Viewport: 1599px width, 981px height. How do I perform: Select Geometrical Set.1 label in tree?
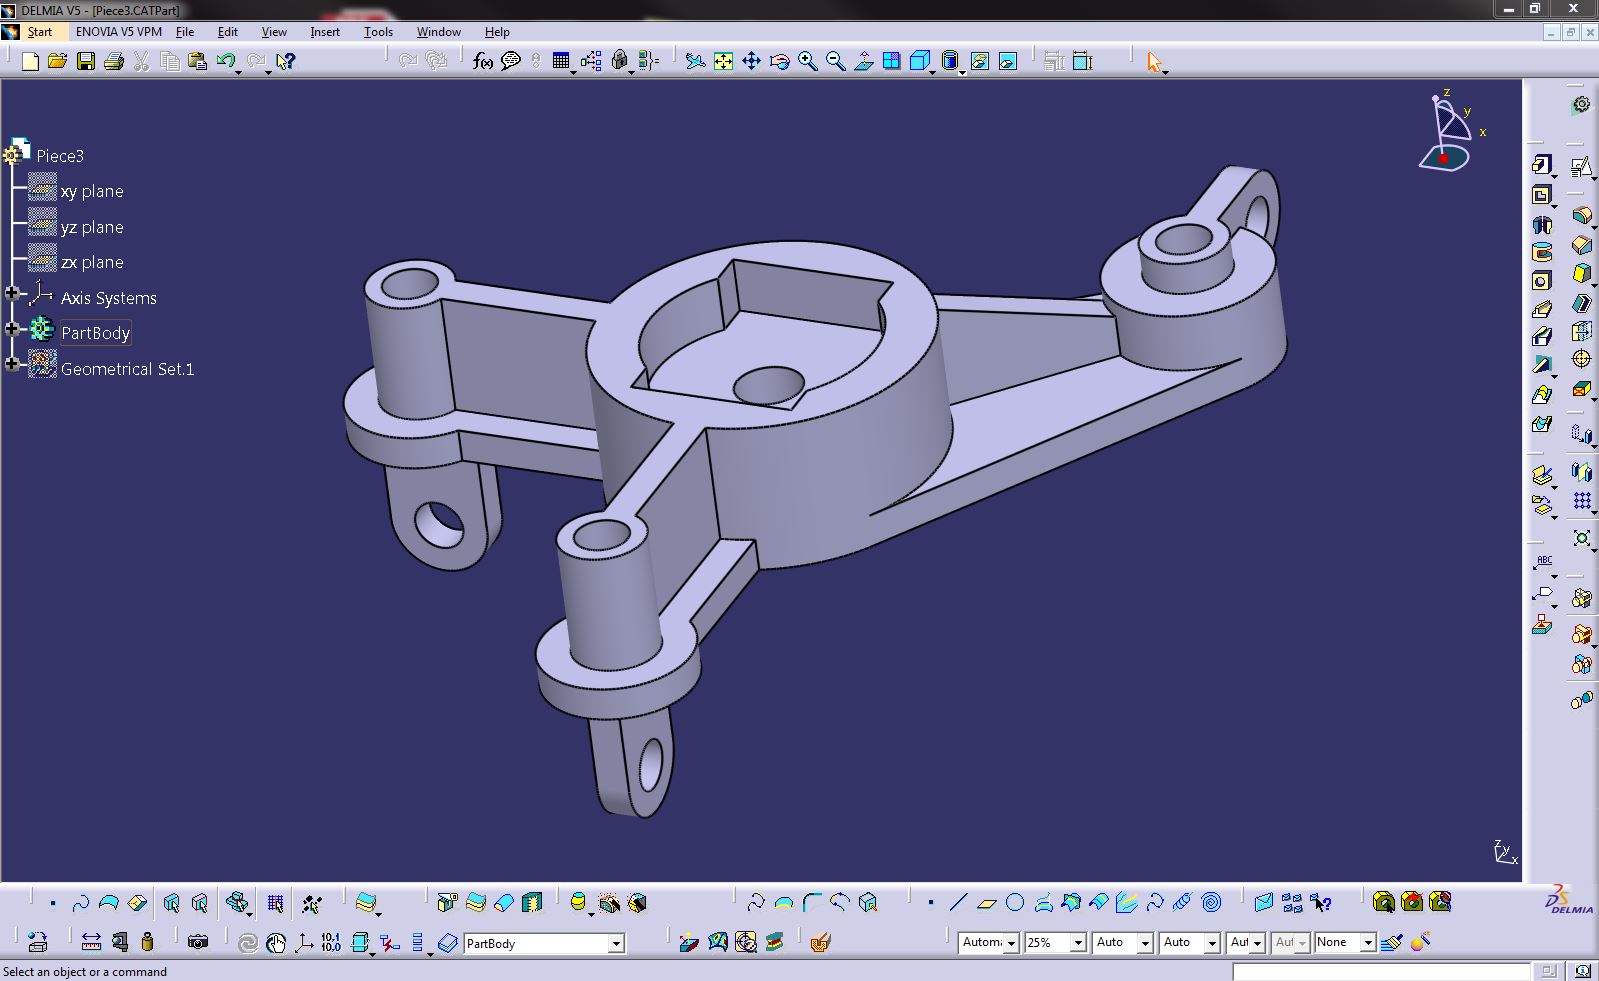(x=128, y=369)
